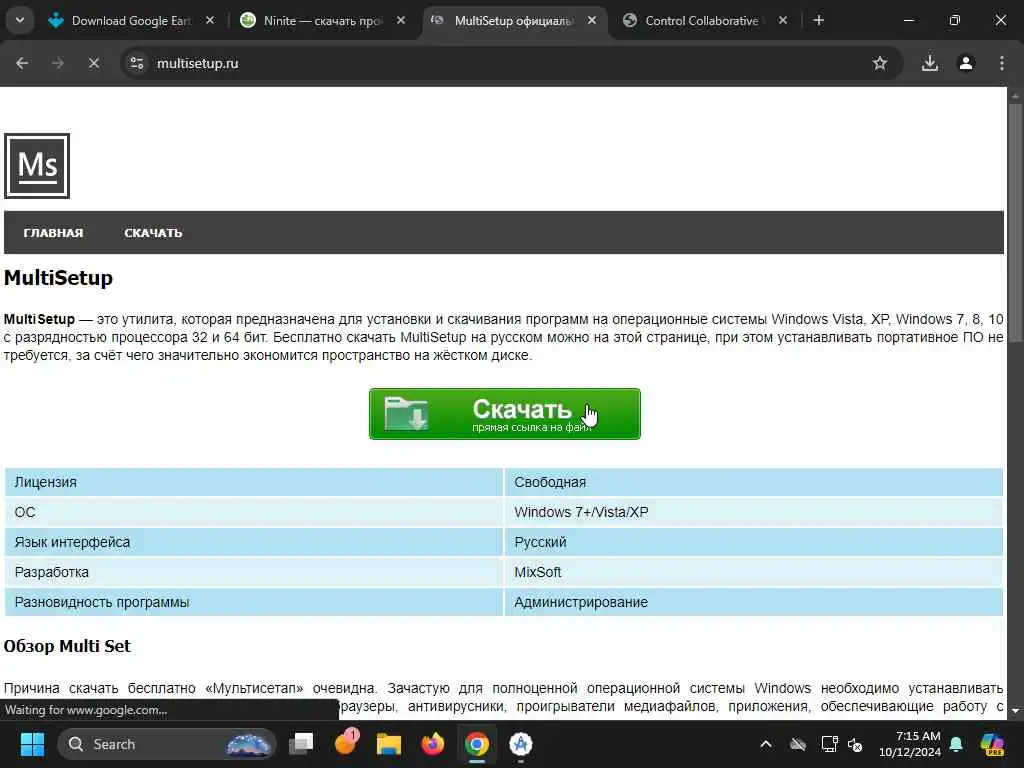Click the green Скачать download button
Viewport: 1024px width, 768px height.
[505, 414]
